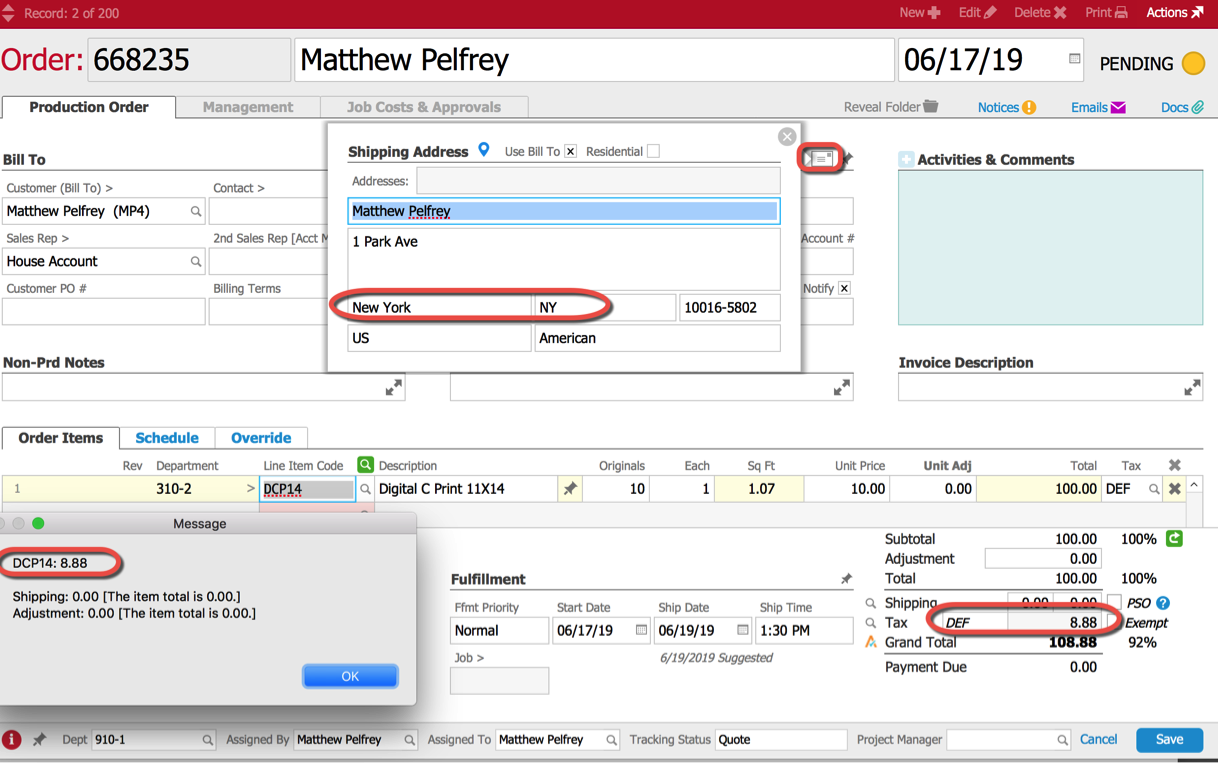The image size is (1218, 763).
Task: Switch to the Management tab
Action: pyautogui.click(x=248, y=107)
